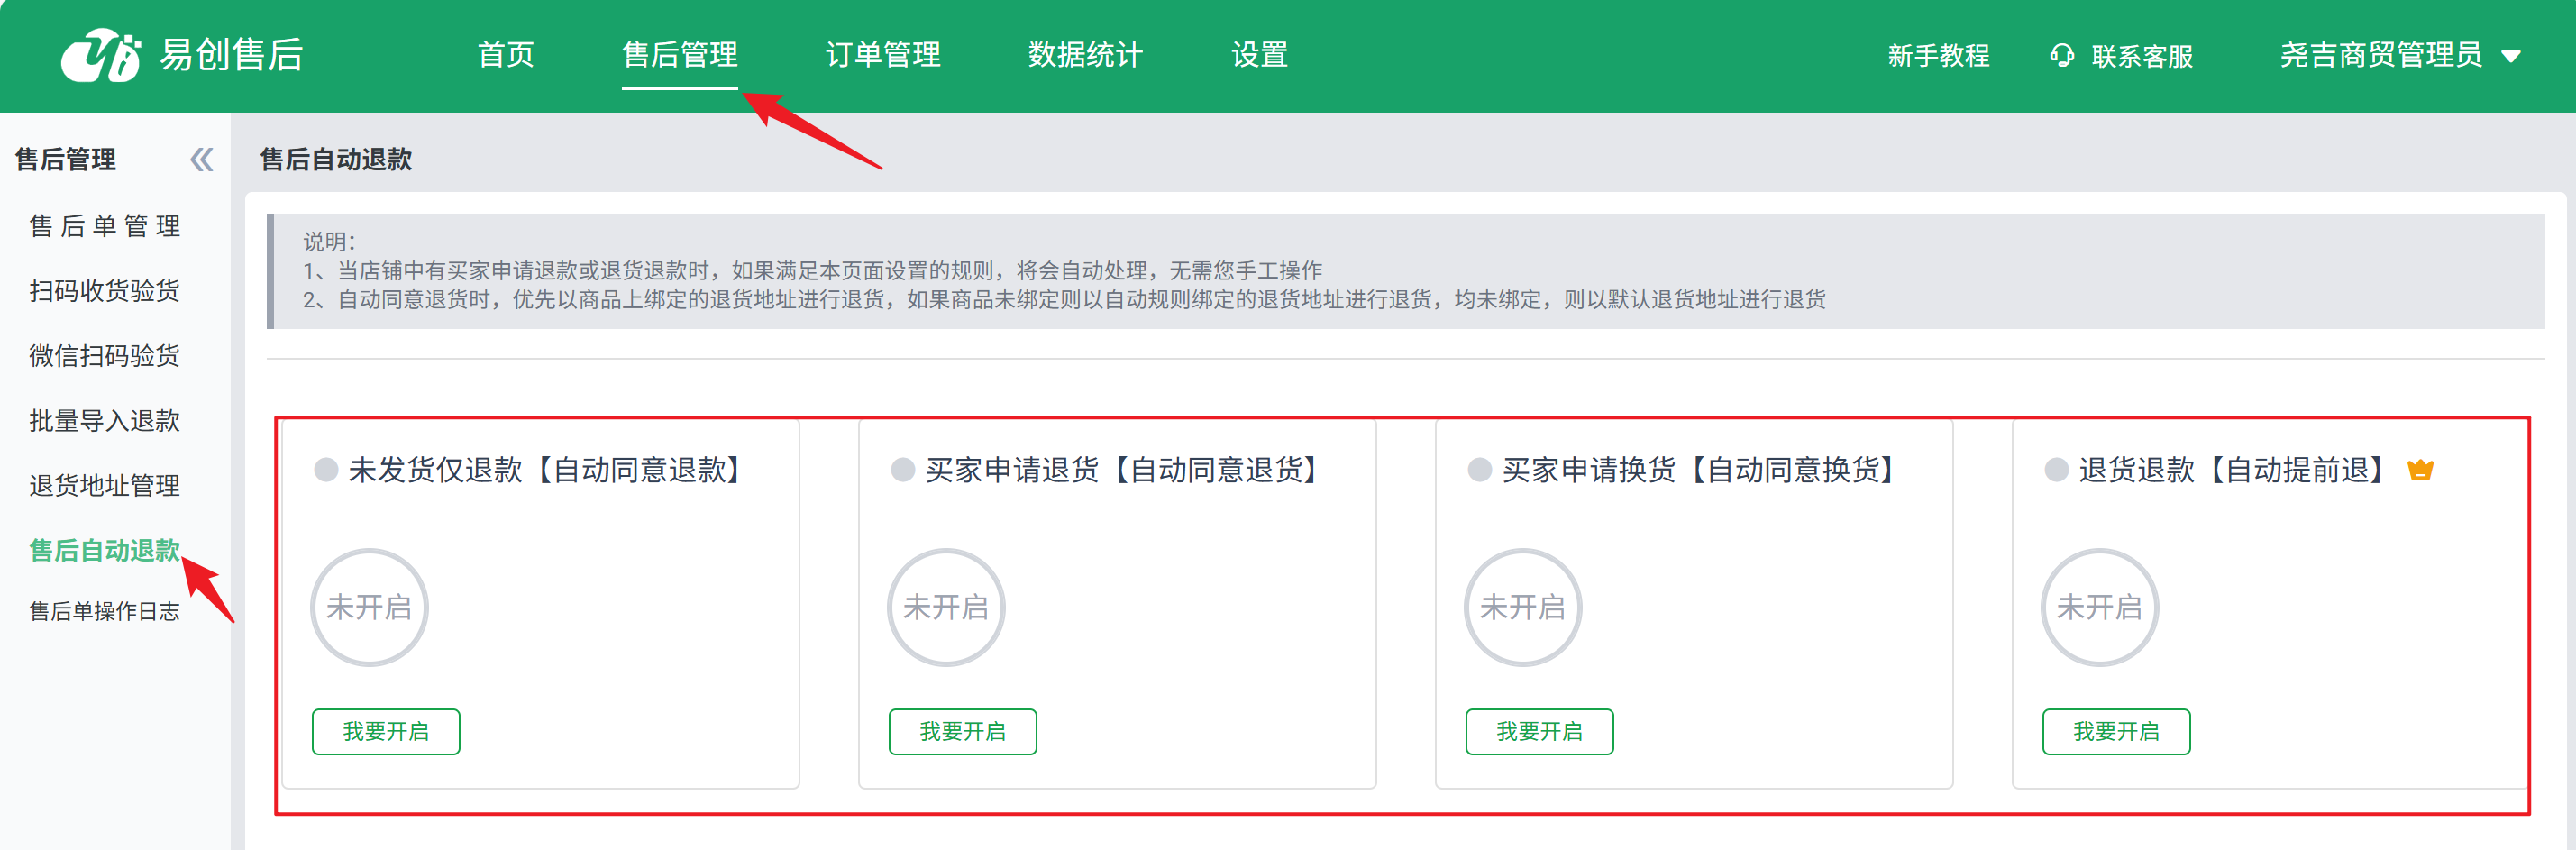The image size is (2576, 850).
Task: Expand the 尧吉商贸管理员 account dropdown
Action: pos(2511,56)
